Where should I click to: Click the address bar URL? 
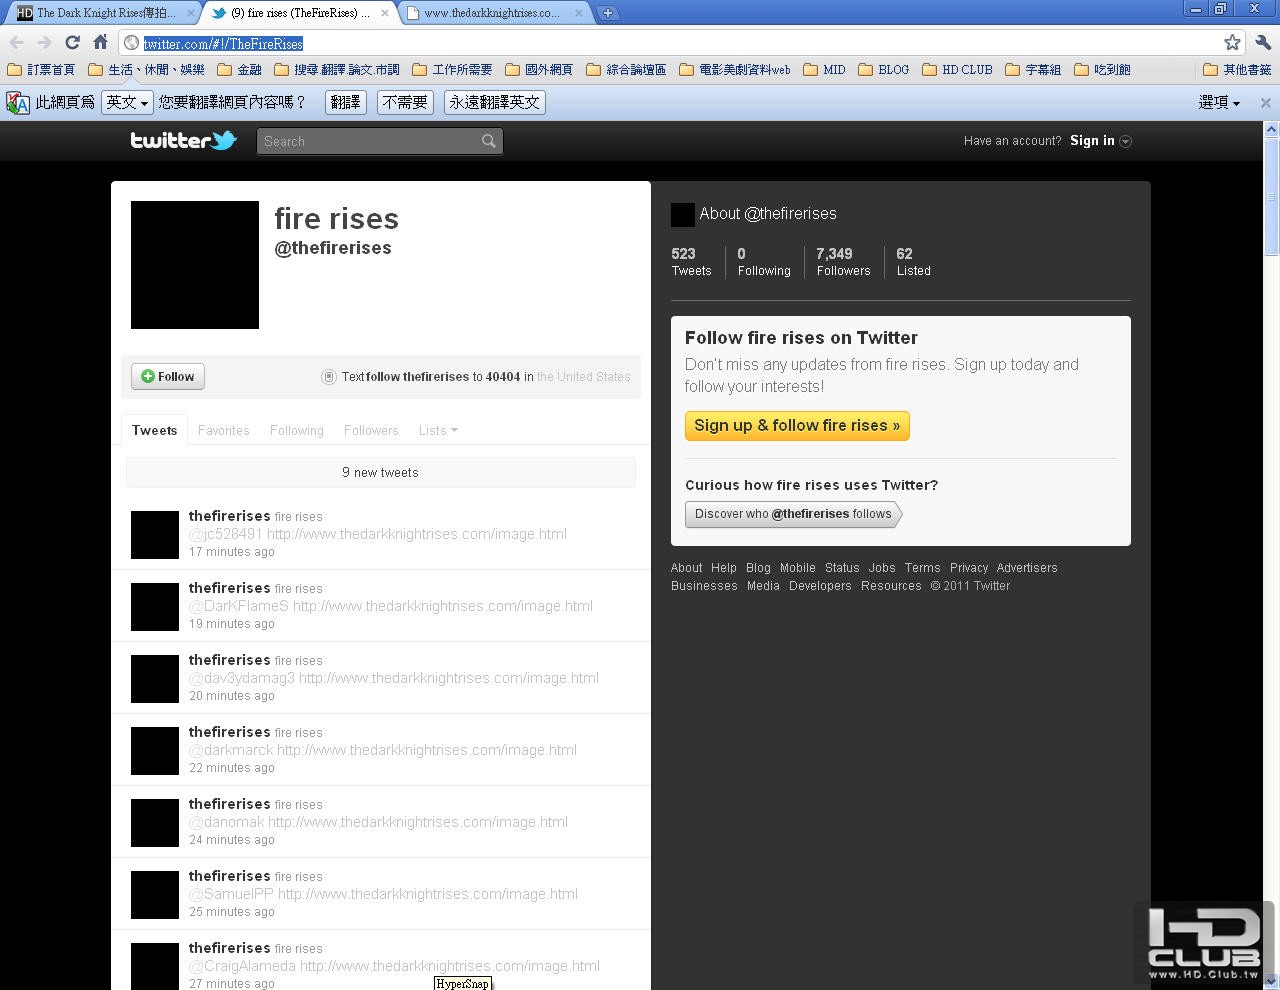pos(223,43)
